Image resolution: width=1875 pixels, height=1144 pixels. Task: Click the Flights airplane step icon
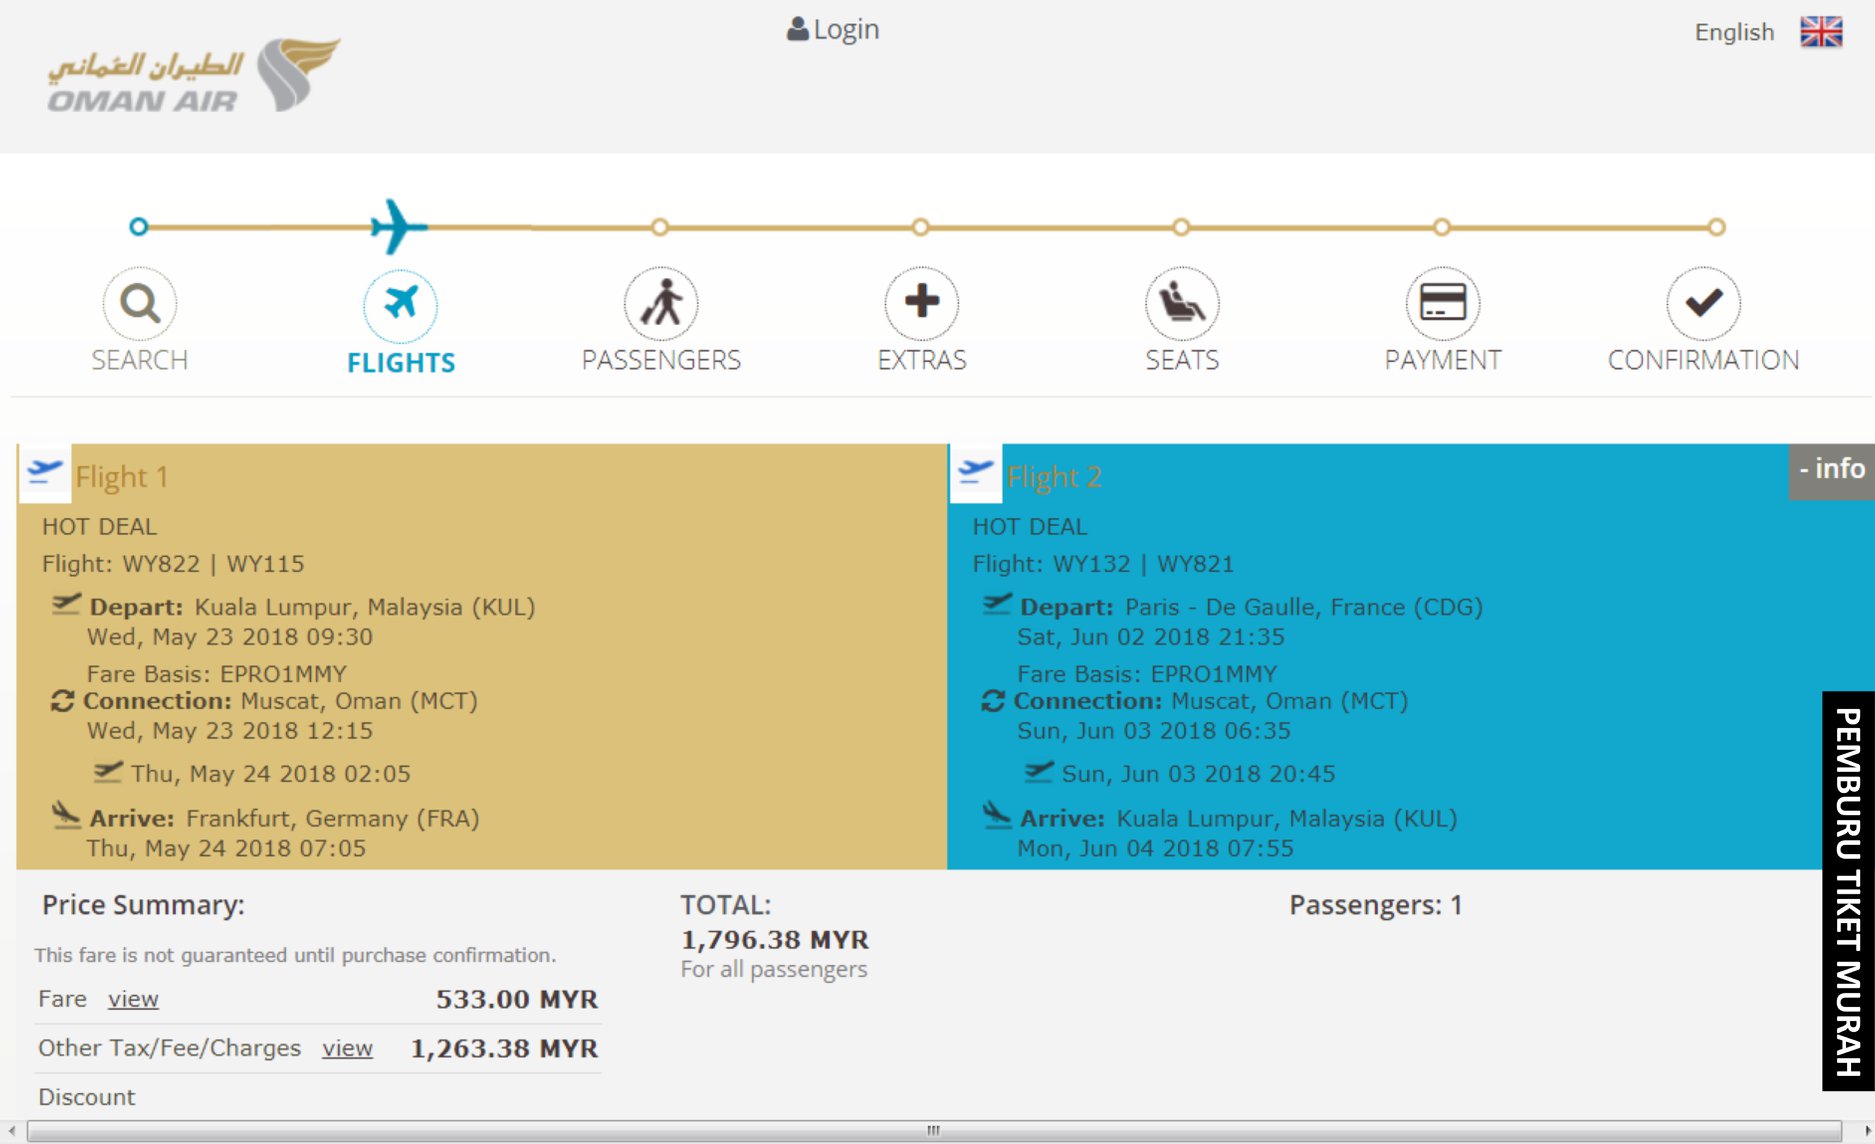[400, 304]
